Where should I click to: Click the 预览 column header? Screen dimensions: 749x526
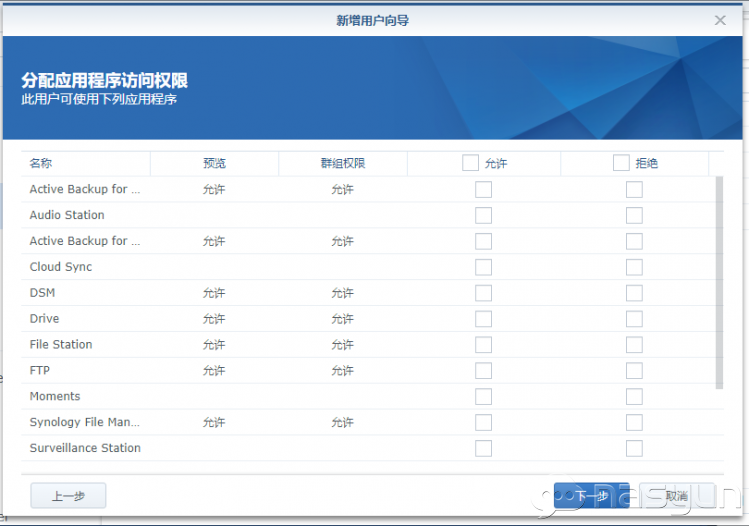click(x=214, y=163)
